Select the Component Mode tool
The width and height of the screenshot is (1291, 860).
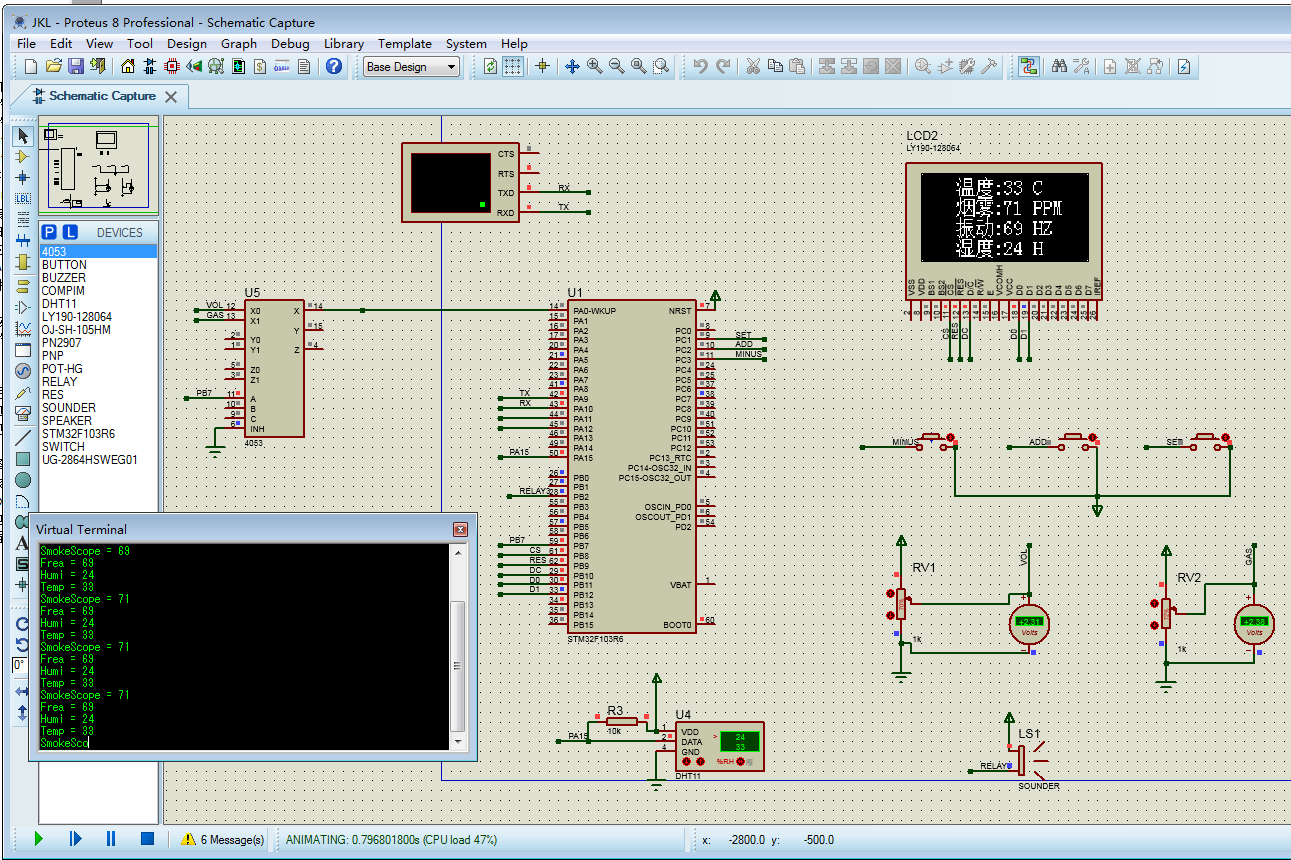(x=23, y=156)
